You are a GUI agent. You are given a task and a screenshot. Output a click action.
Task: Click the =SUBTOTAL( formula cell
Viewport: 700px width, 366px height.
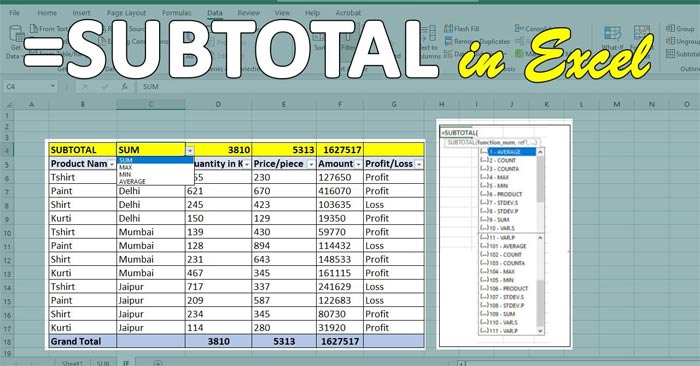(x=459, y=133)
